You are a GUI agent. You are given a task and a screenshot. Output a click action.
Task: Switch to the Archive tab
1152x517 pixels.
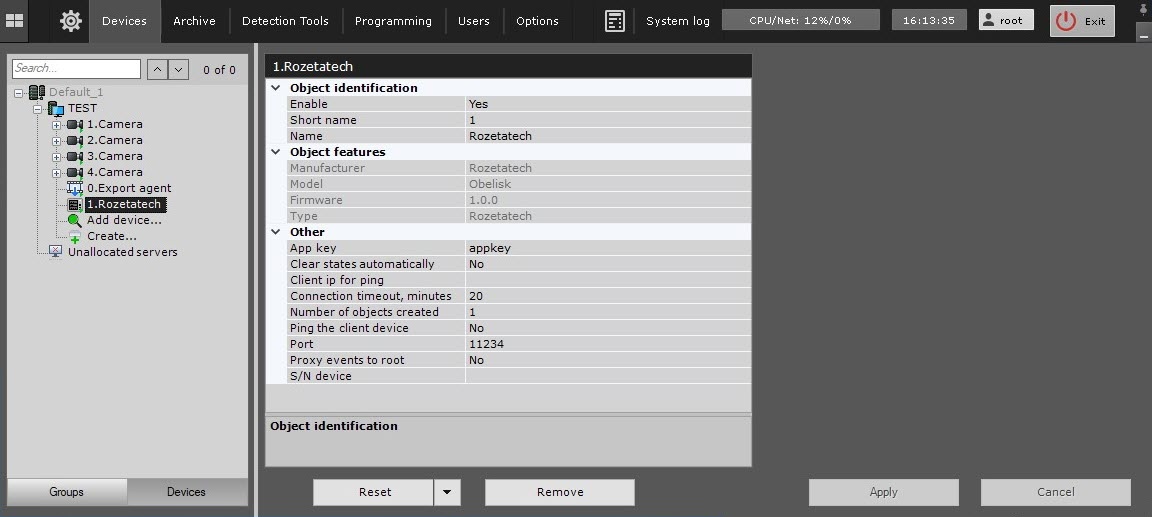pos(195,21)
